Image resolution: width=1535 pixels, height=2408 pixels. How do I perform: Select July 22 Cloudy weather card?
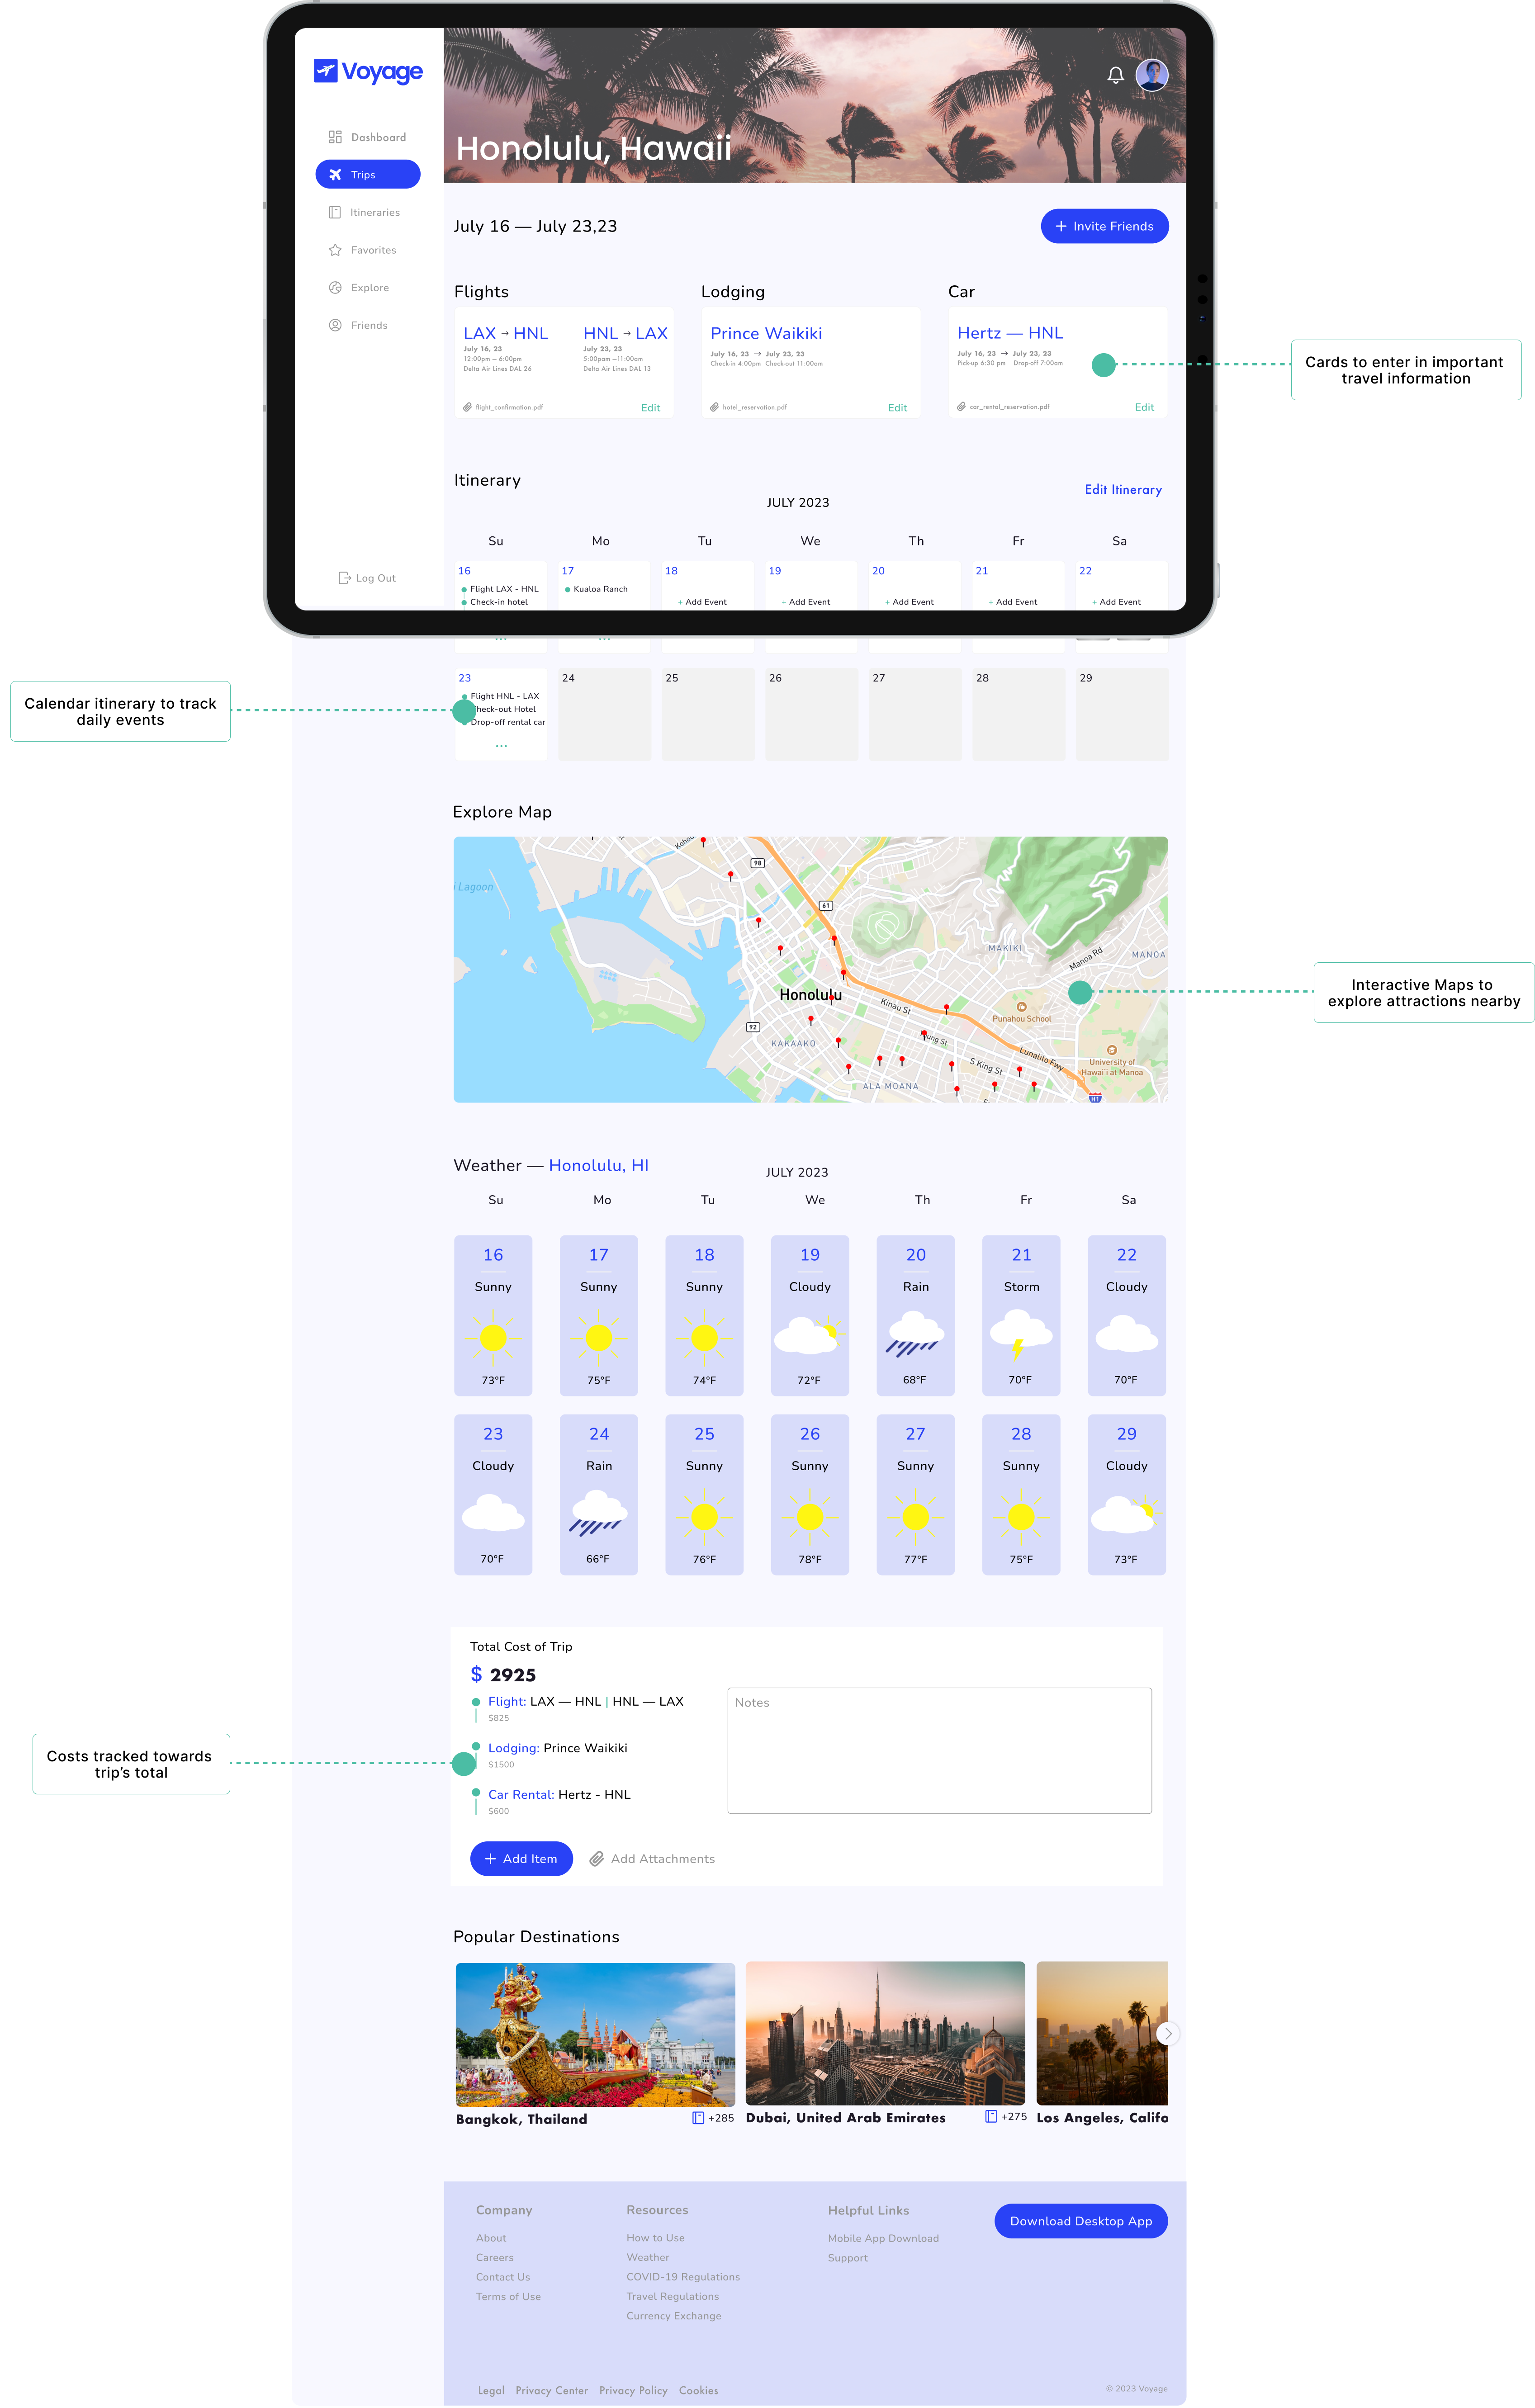click(1127, 1315)
